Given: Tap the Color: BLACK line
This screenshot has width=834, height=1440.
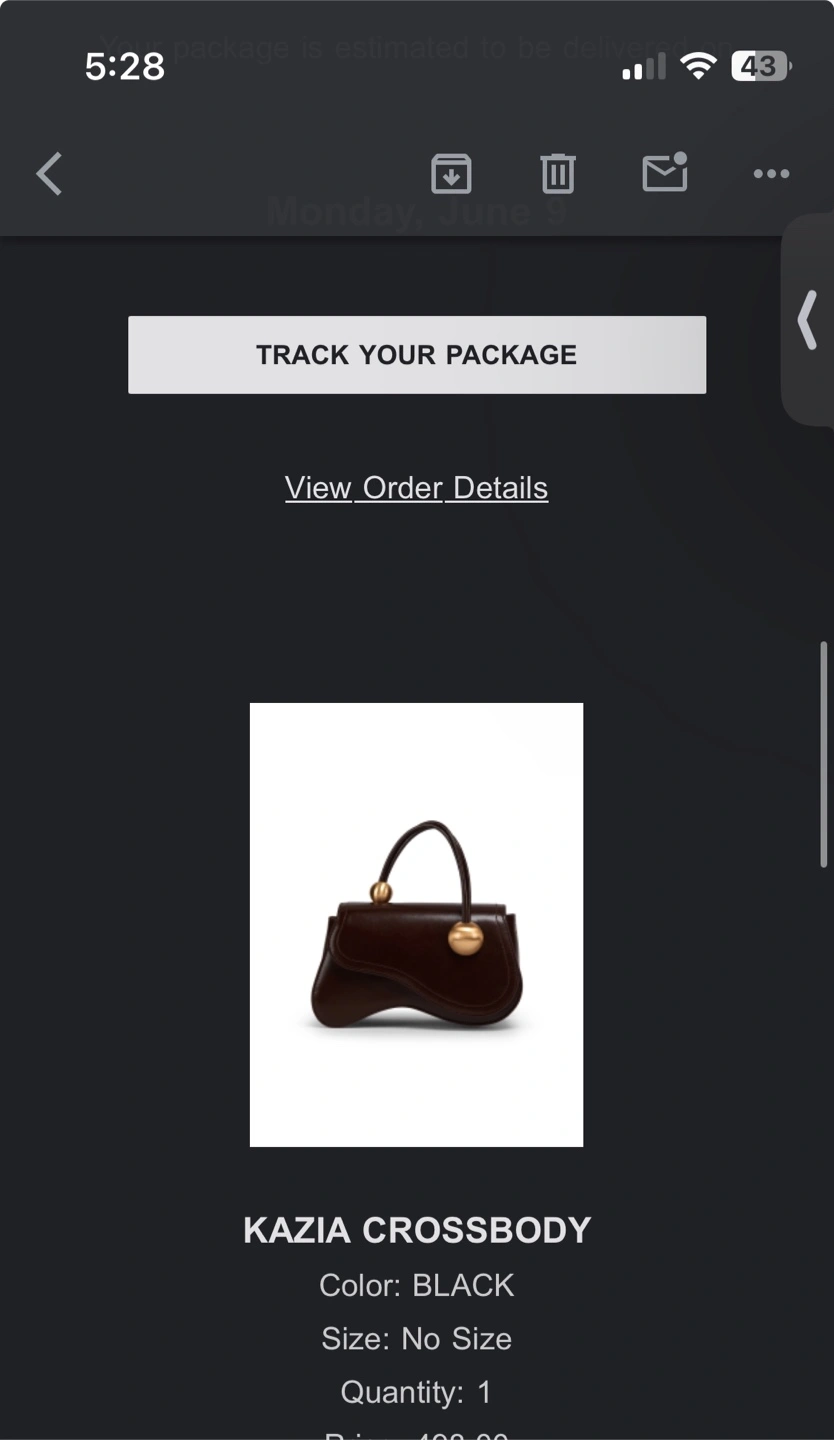Looking at the screenshot, I should coord(417,1285).
